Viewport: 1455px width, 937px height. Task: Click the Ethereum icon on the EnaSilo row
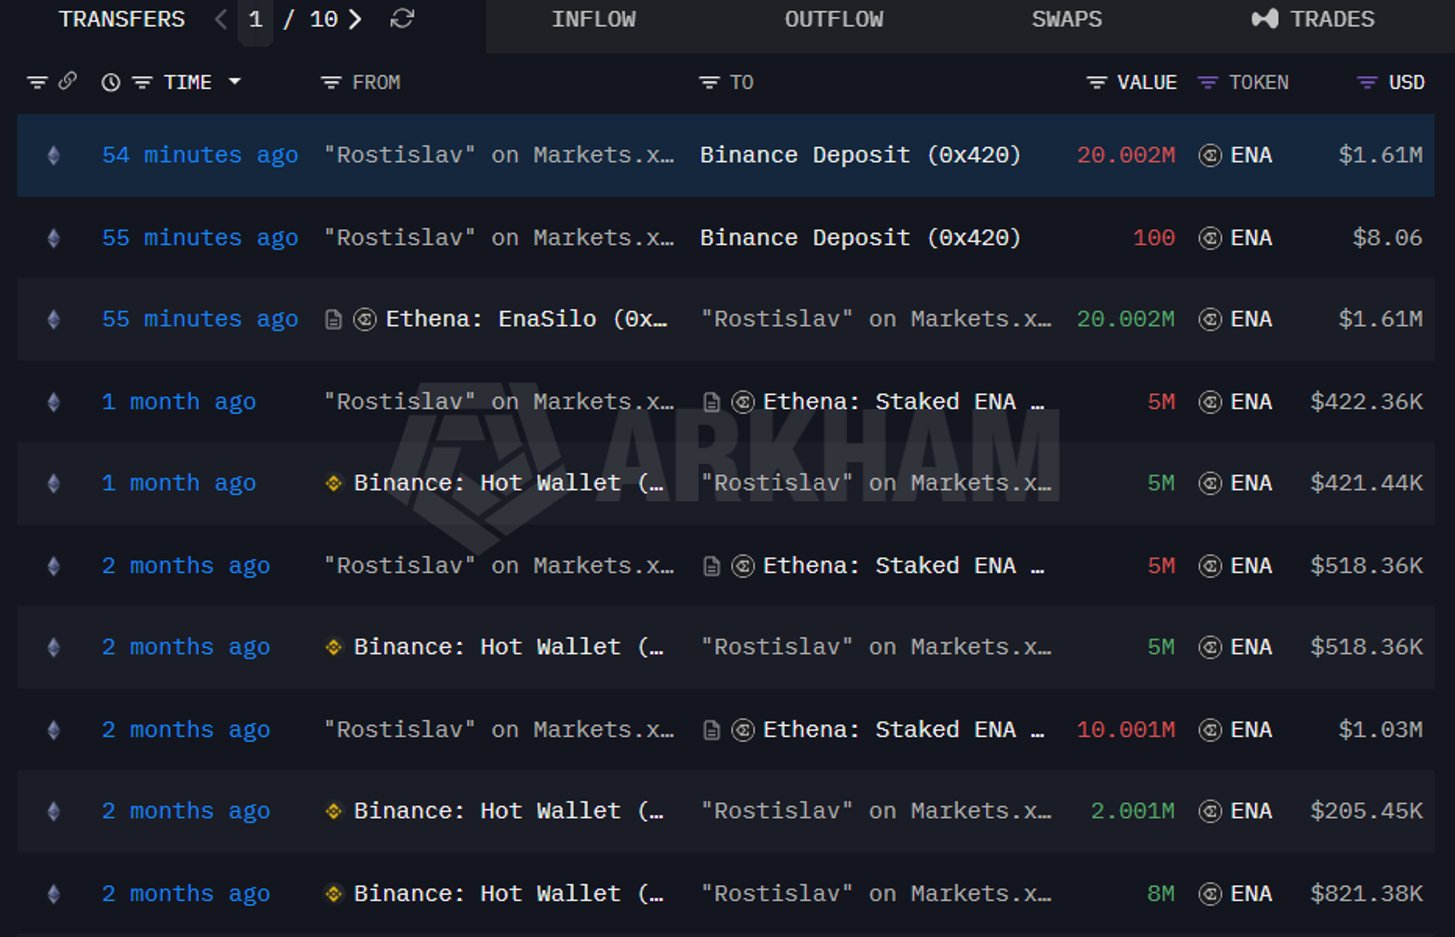[54, 319]
